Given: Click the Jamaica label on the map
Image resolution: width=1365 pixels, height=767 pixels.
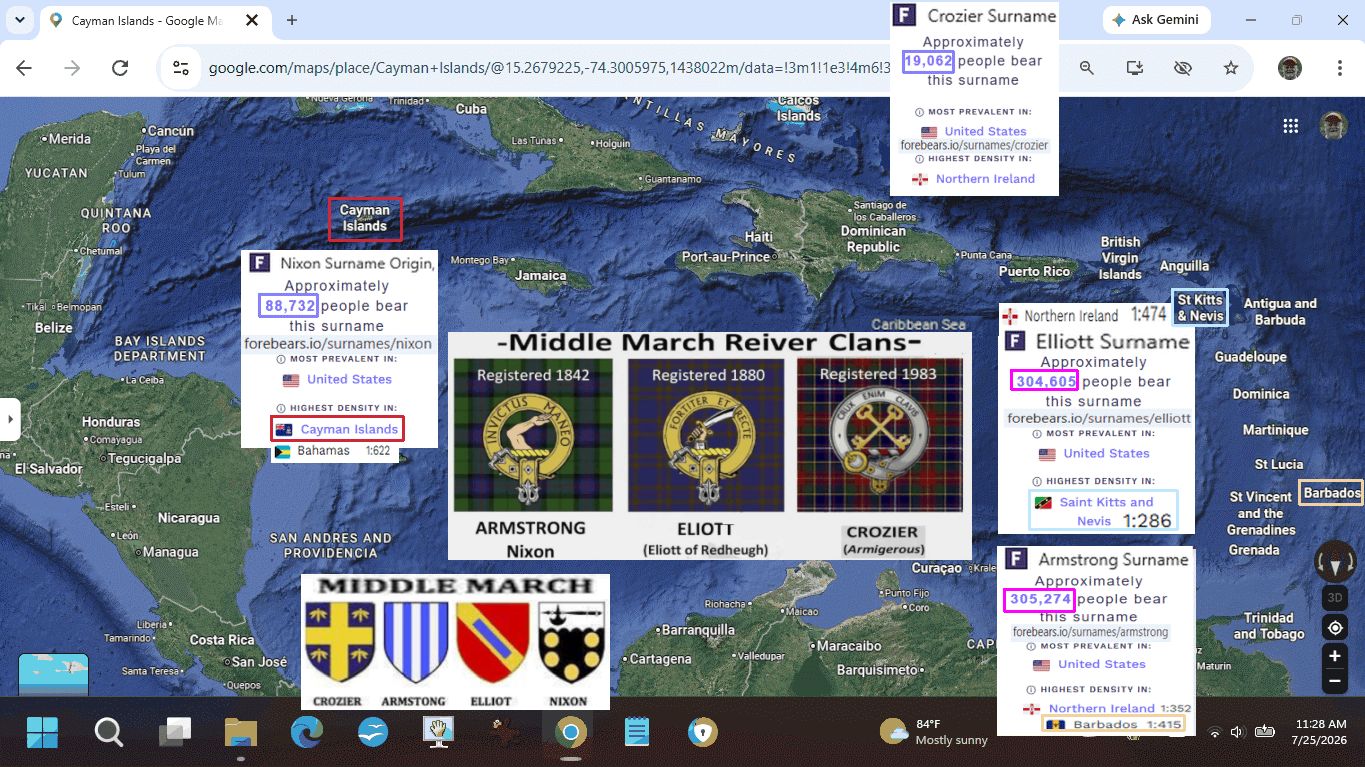Looking at the screenshot, I should [x=541, y=275].
